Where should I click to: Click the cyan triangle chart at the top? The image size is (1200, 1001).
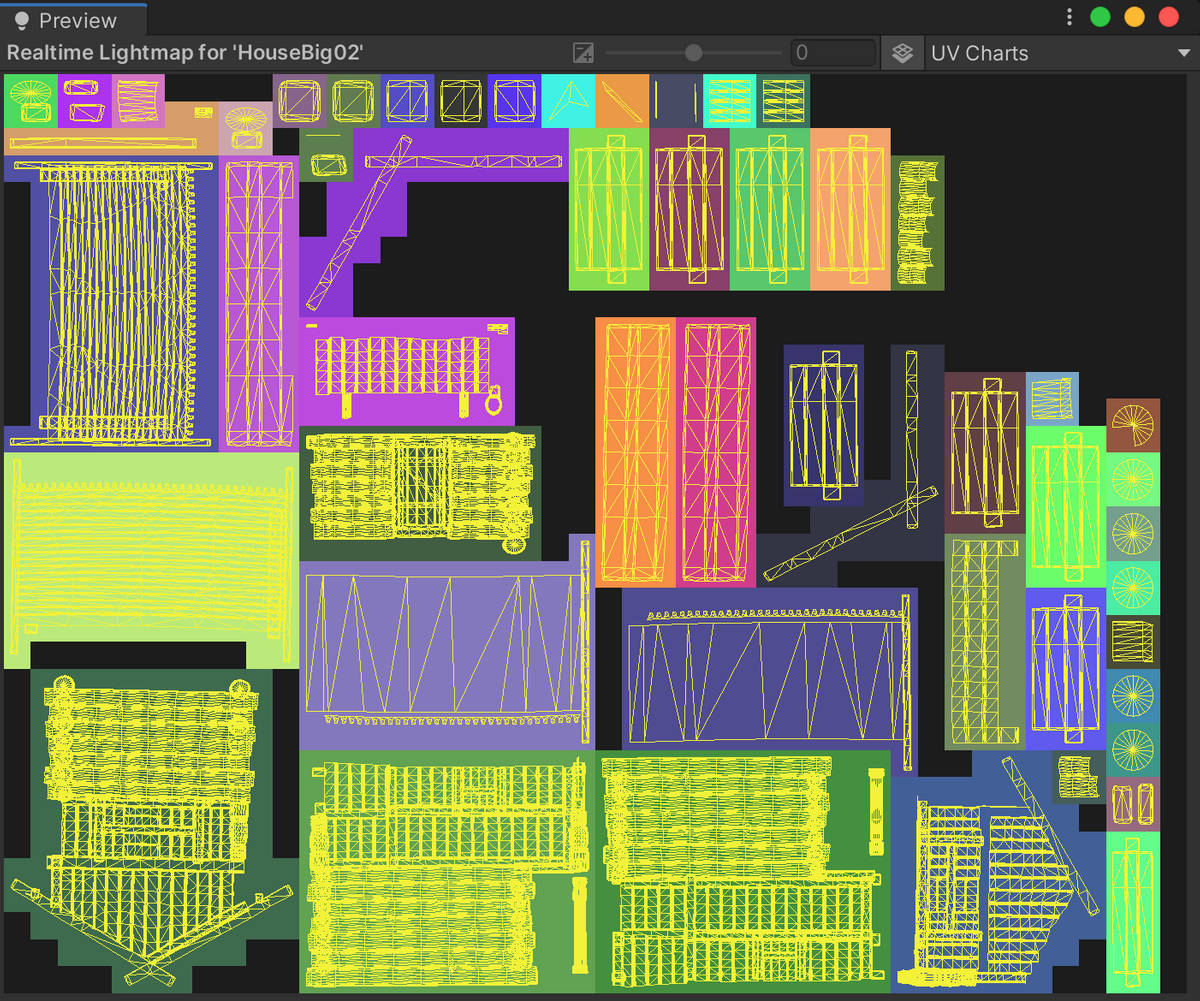pos(569,100)
